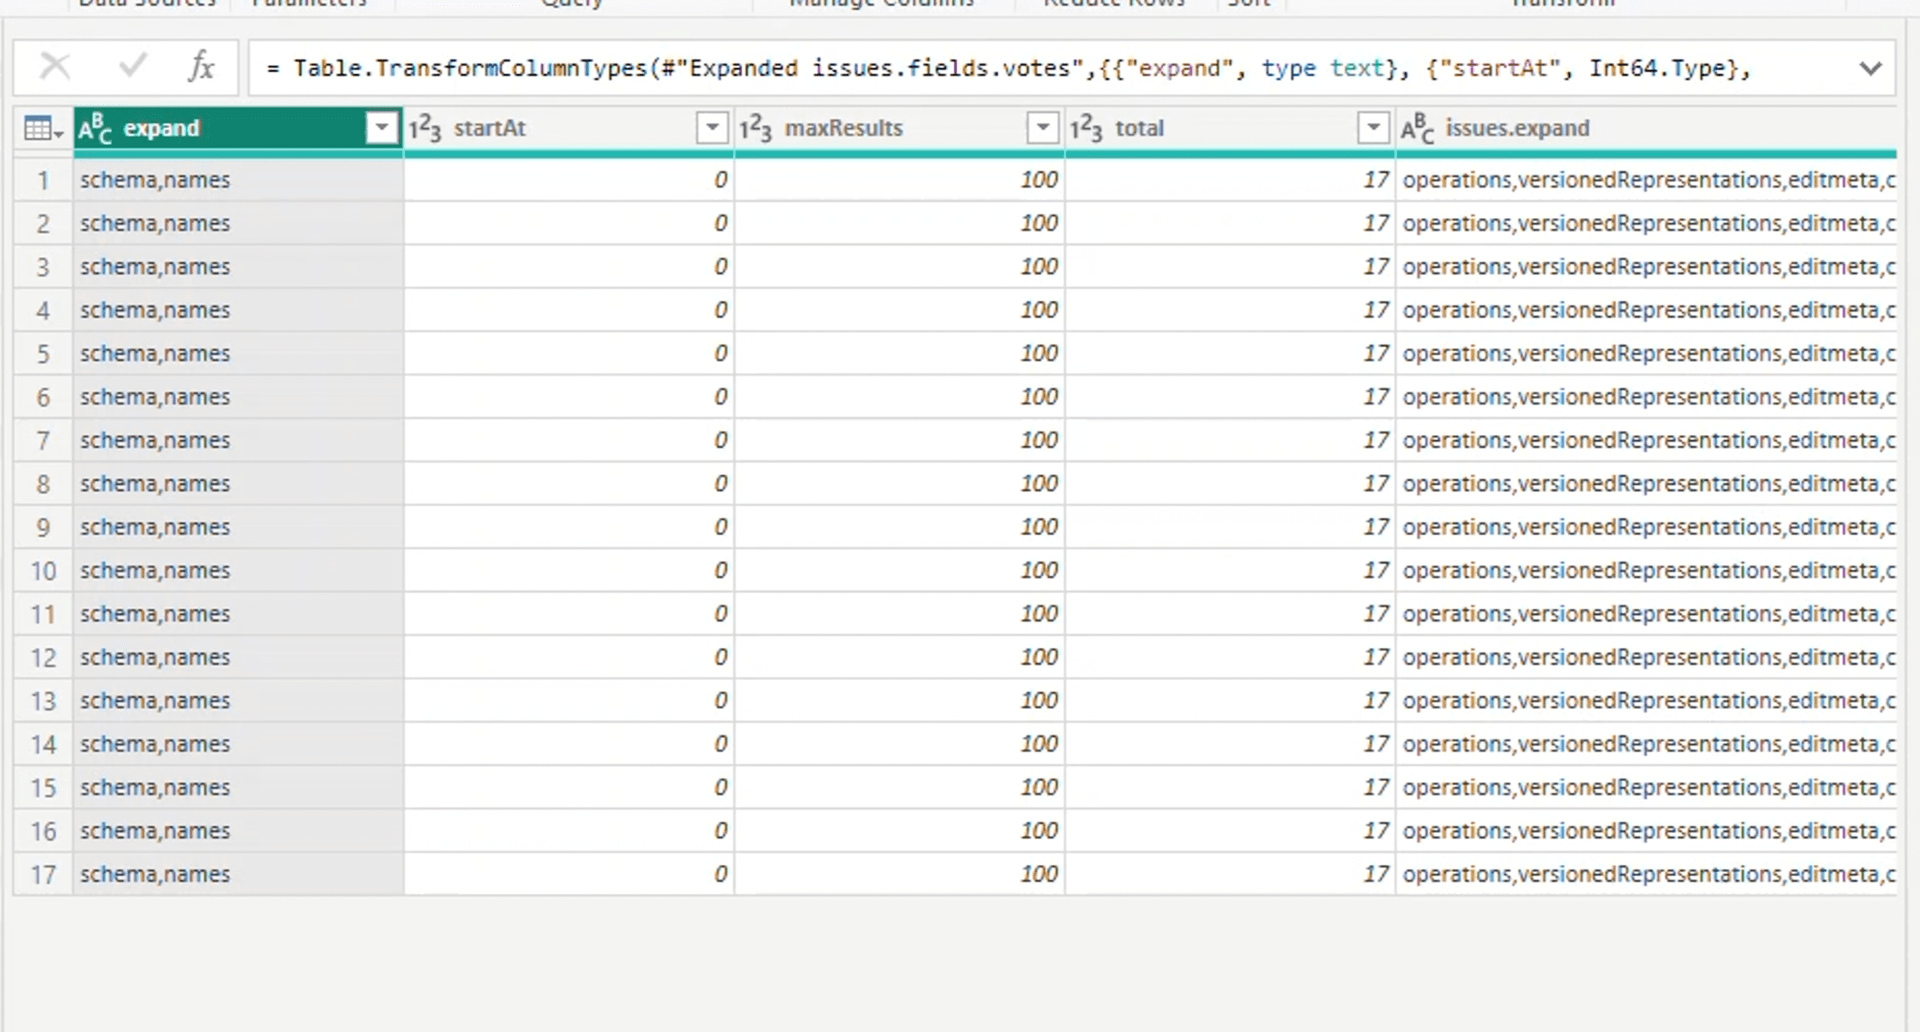Screen dimensions: 1920x1032
Task: Open the table context menu icon
Action: tap(40, 128)
